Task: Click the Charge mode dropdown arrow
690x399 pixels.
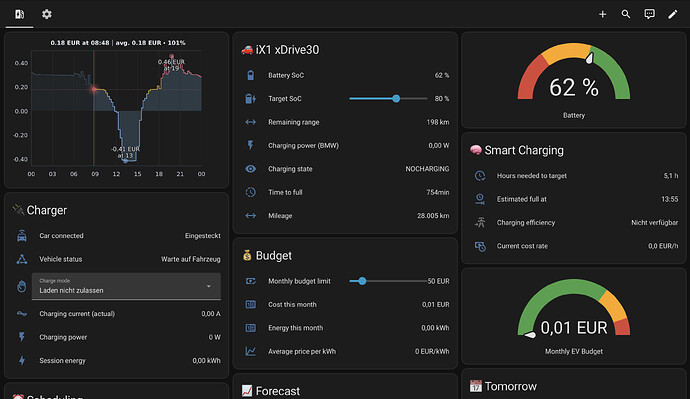Action: 209,286
